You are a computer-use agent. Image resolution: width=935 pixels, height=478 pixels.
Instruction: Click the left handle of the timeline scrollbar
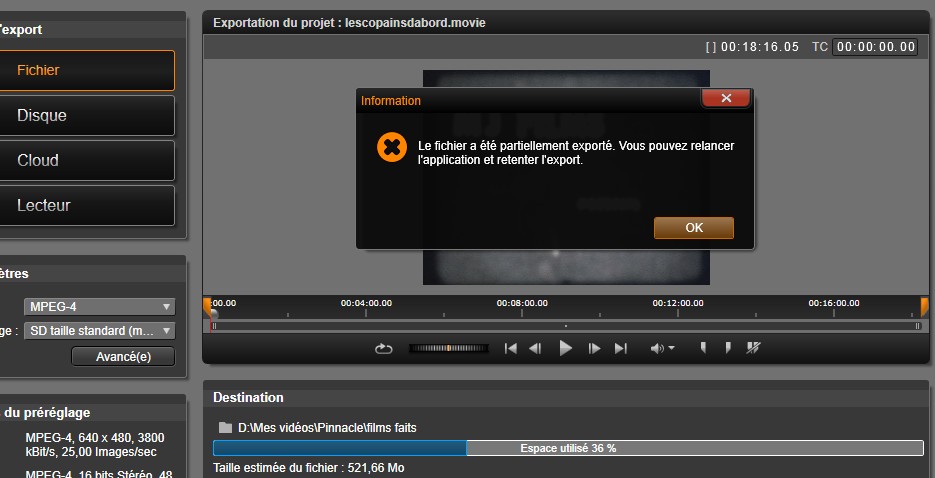click(215, 326)
